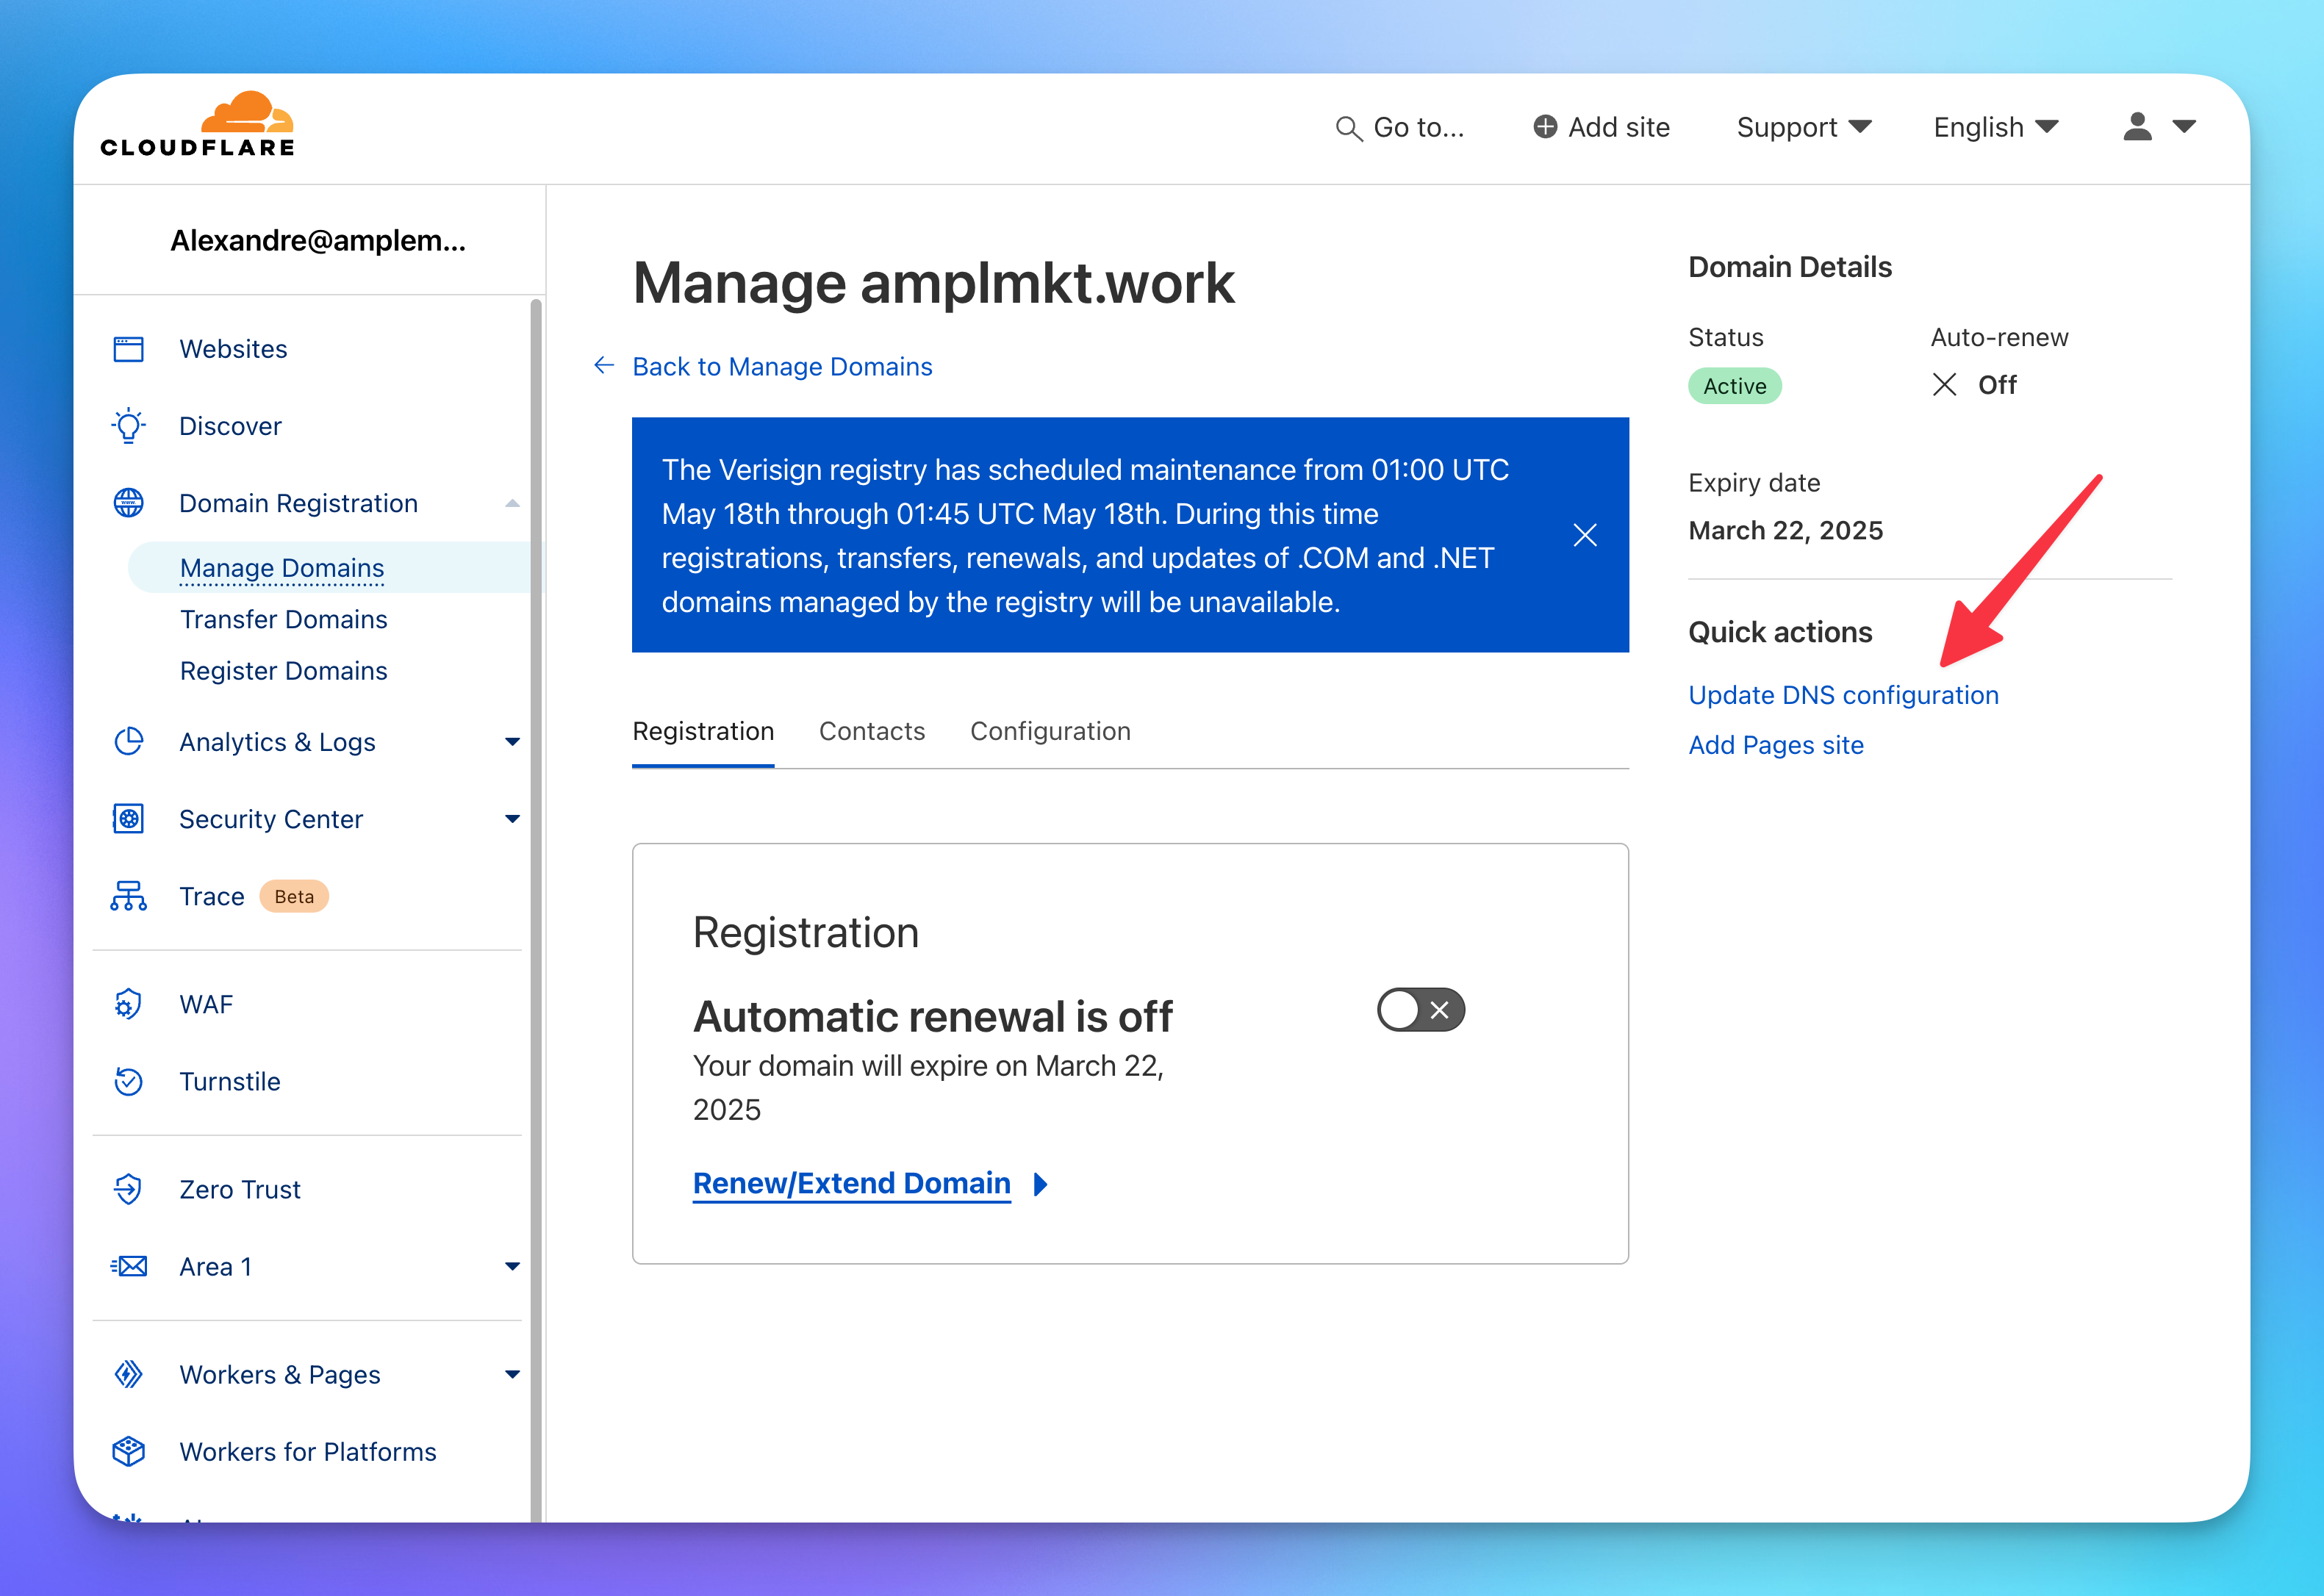Click the Websites sidebar icon
Image resolution: width=2324 pixels, height=1596 pixels.
[128, 349]
